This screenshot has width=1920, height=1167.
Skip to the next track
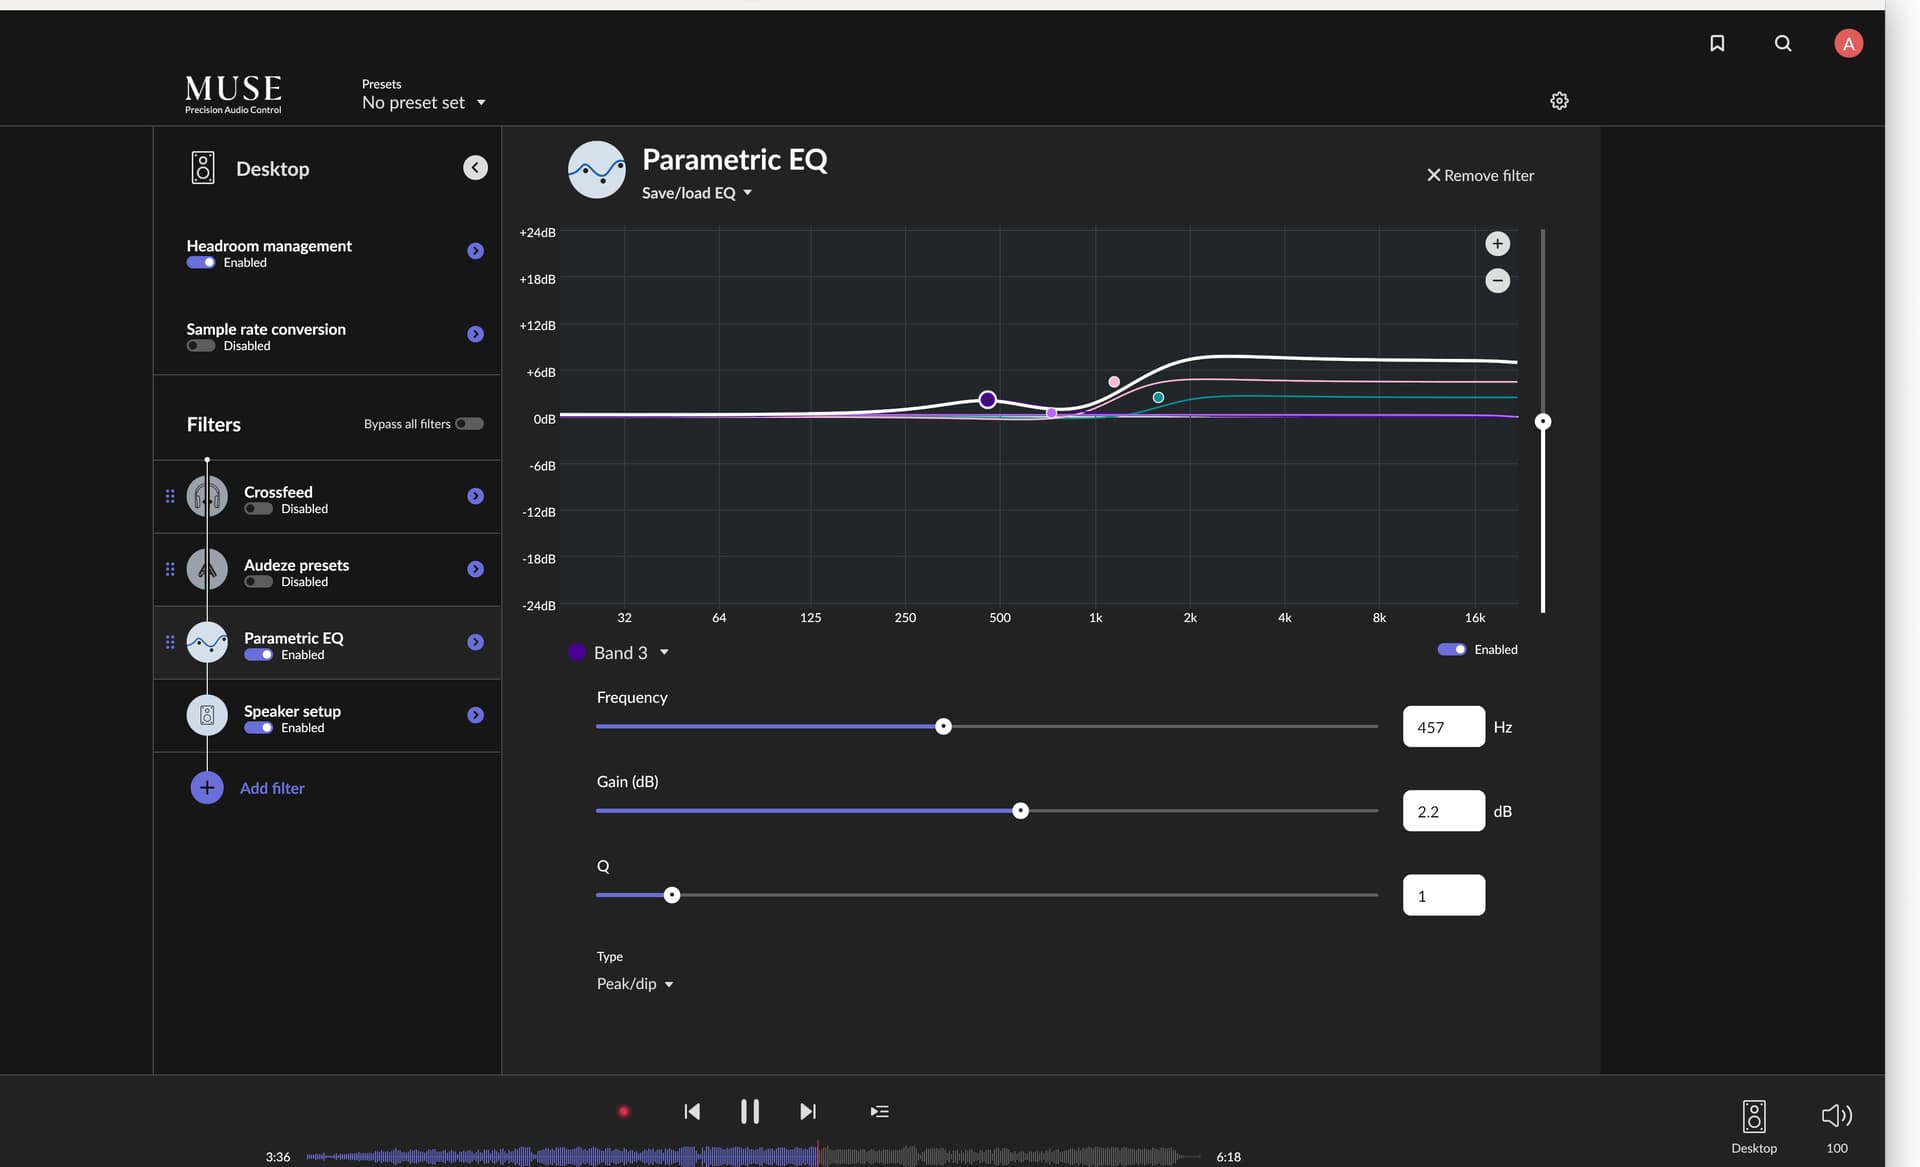808,1111
